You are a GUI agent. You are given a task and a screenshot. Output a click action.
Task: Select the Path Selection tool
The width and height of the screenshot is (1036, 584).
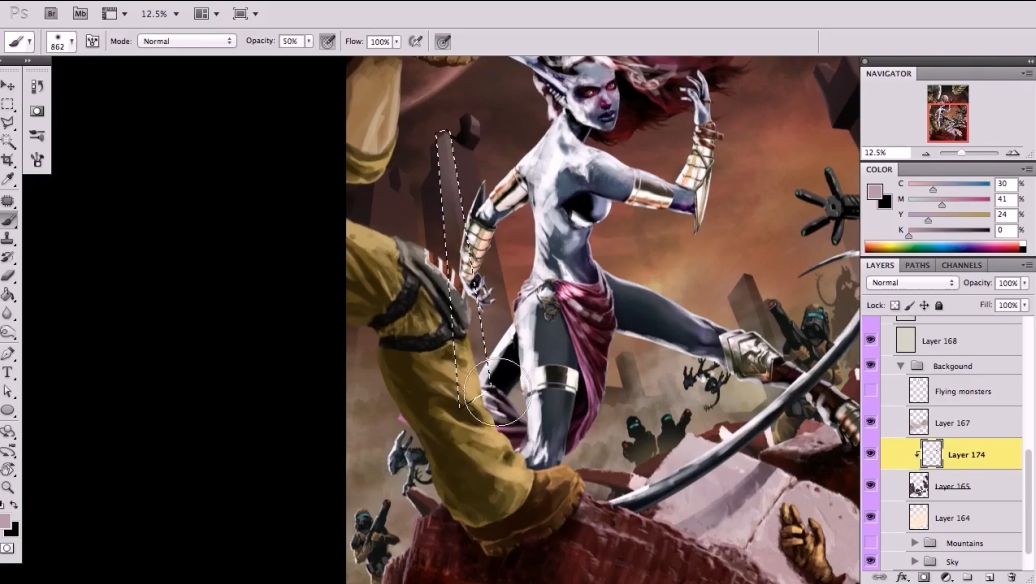[x=8, y=391]
